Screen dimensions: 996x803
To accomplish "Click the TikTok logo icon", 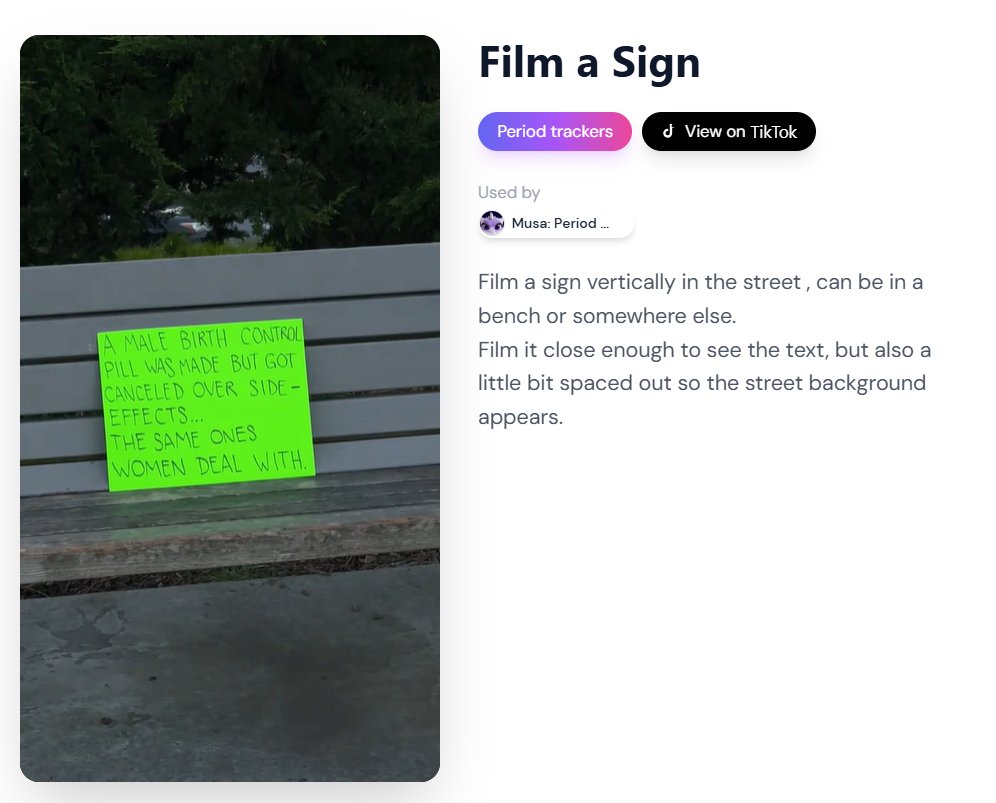I will (668, 131).
